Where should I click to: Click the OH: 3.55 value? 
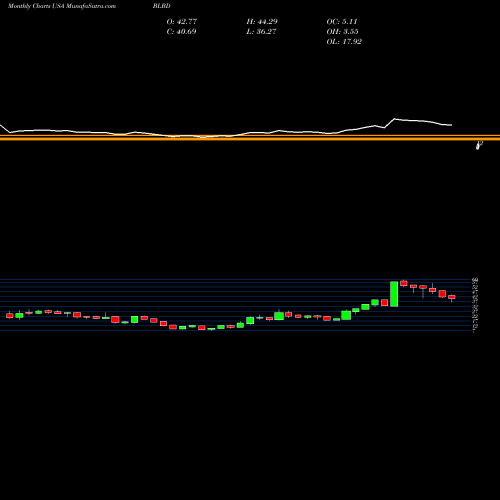click(342, 32)
